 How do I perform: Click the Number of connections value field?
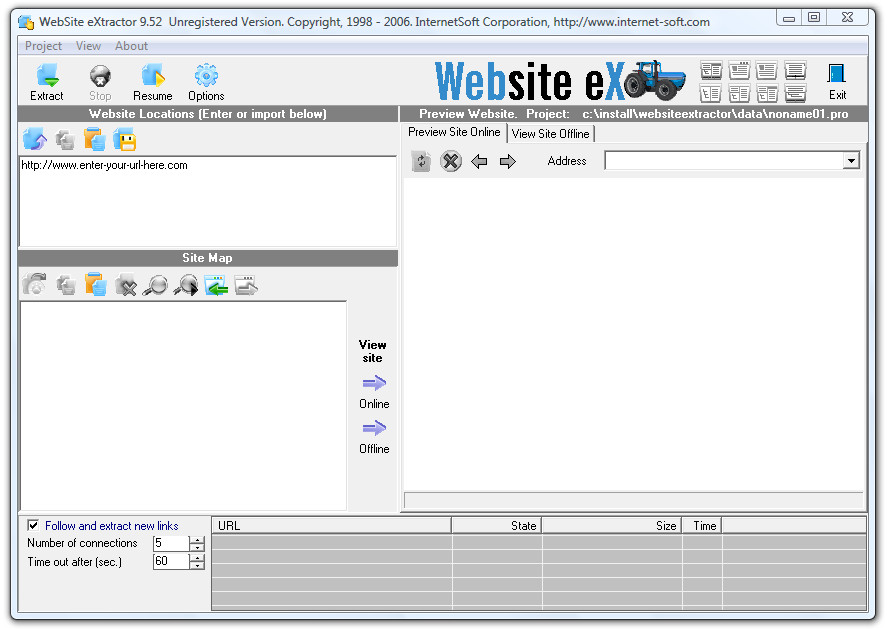171,544
